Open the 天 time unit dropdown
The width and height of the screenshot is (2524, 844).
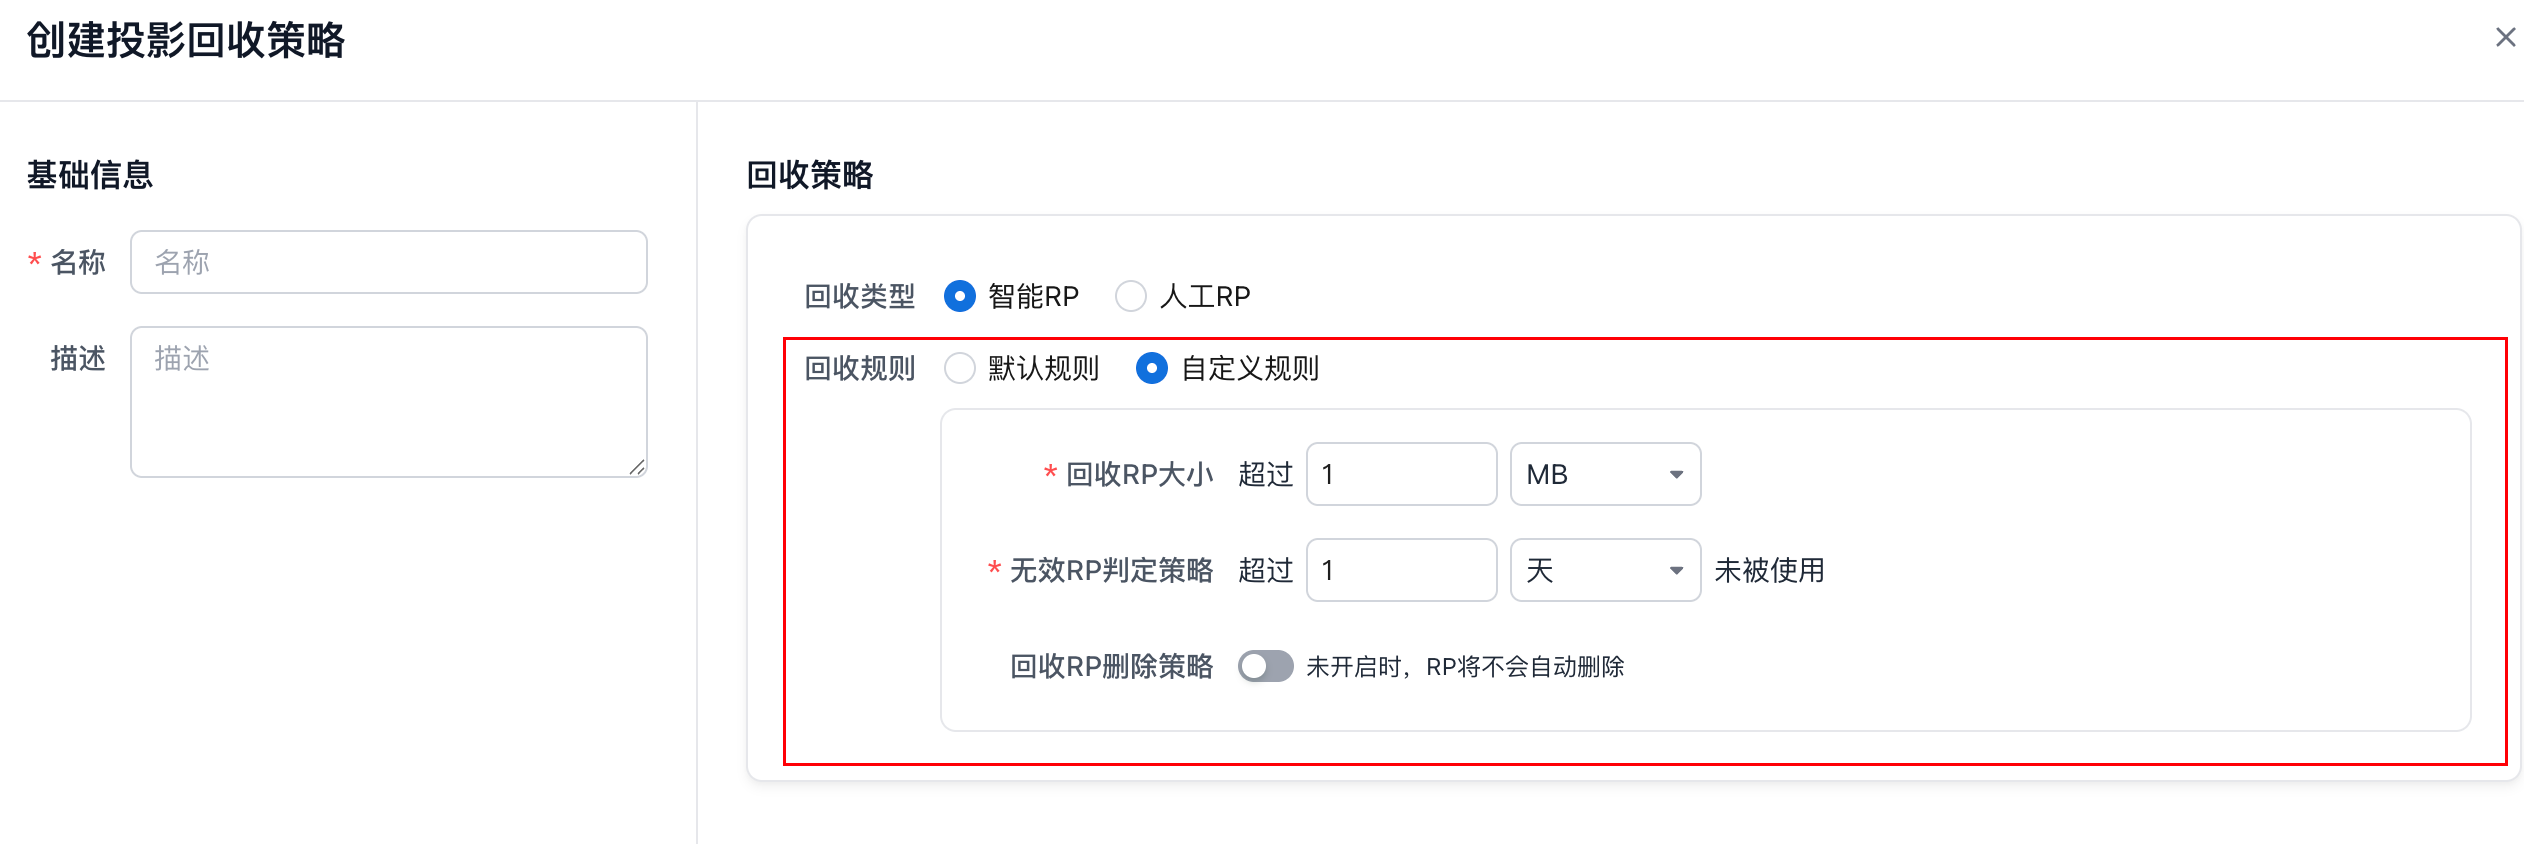click(x=1604, y=570)
